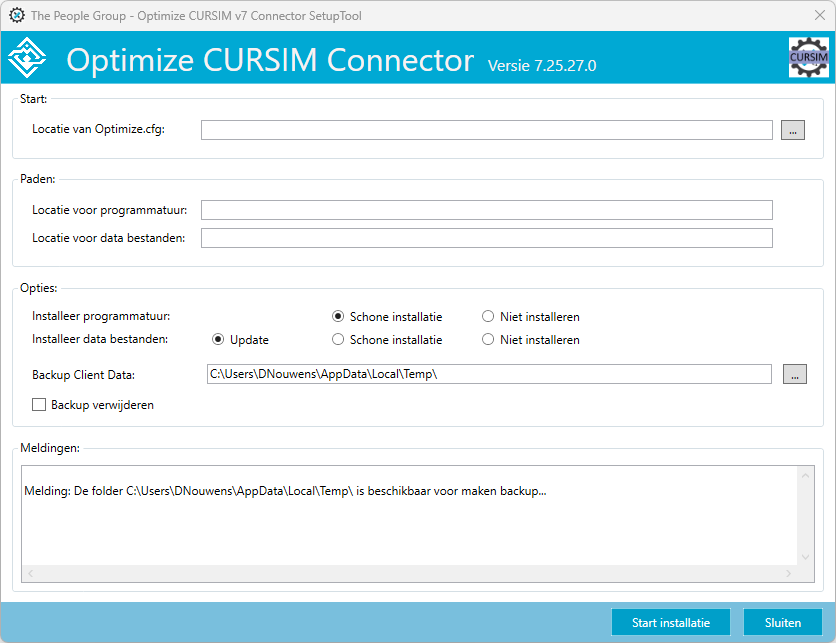Screen dimensions: 836x643
Task: Click the Locatie voor programmatuur field
Action: [x=487, y=210]
